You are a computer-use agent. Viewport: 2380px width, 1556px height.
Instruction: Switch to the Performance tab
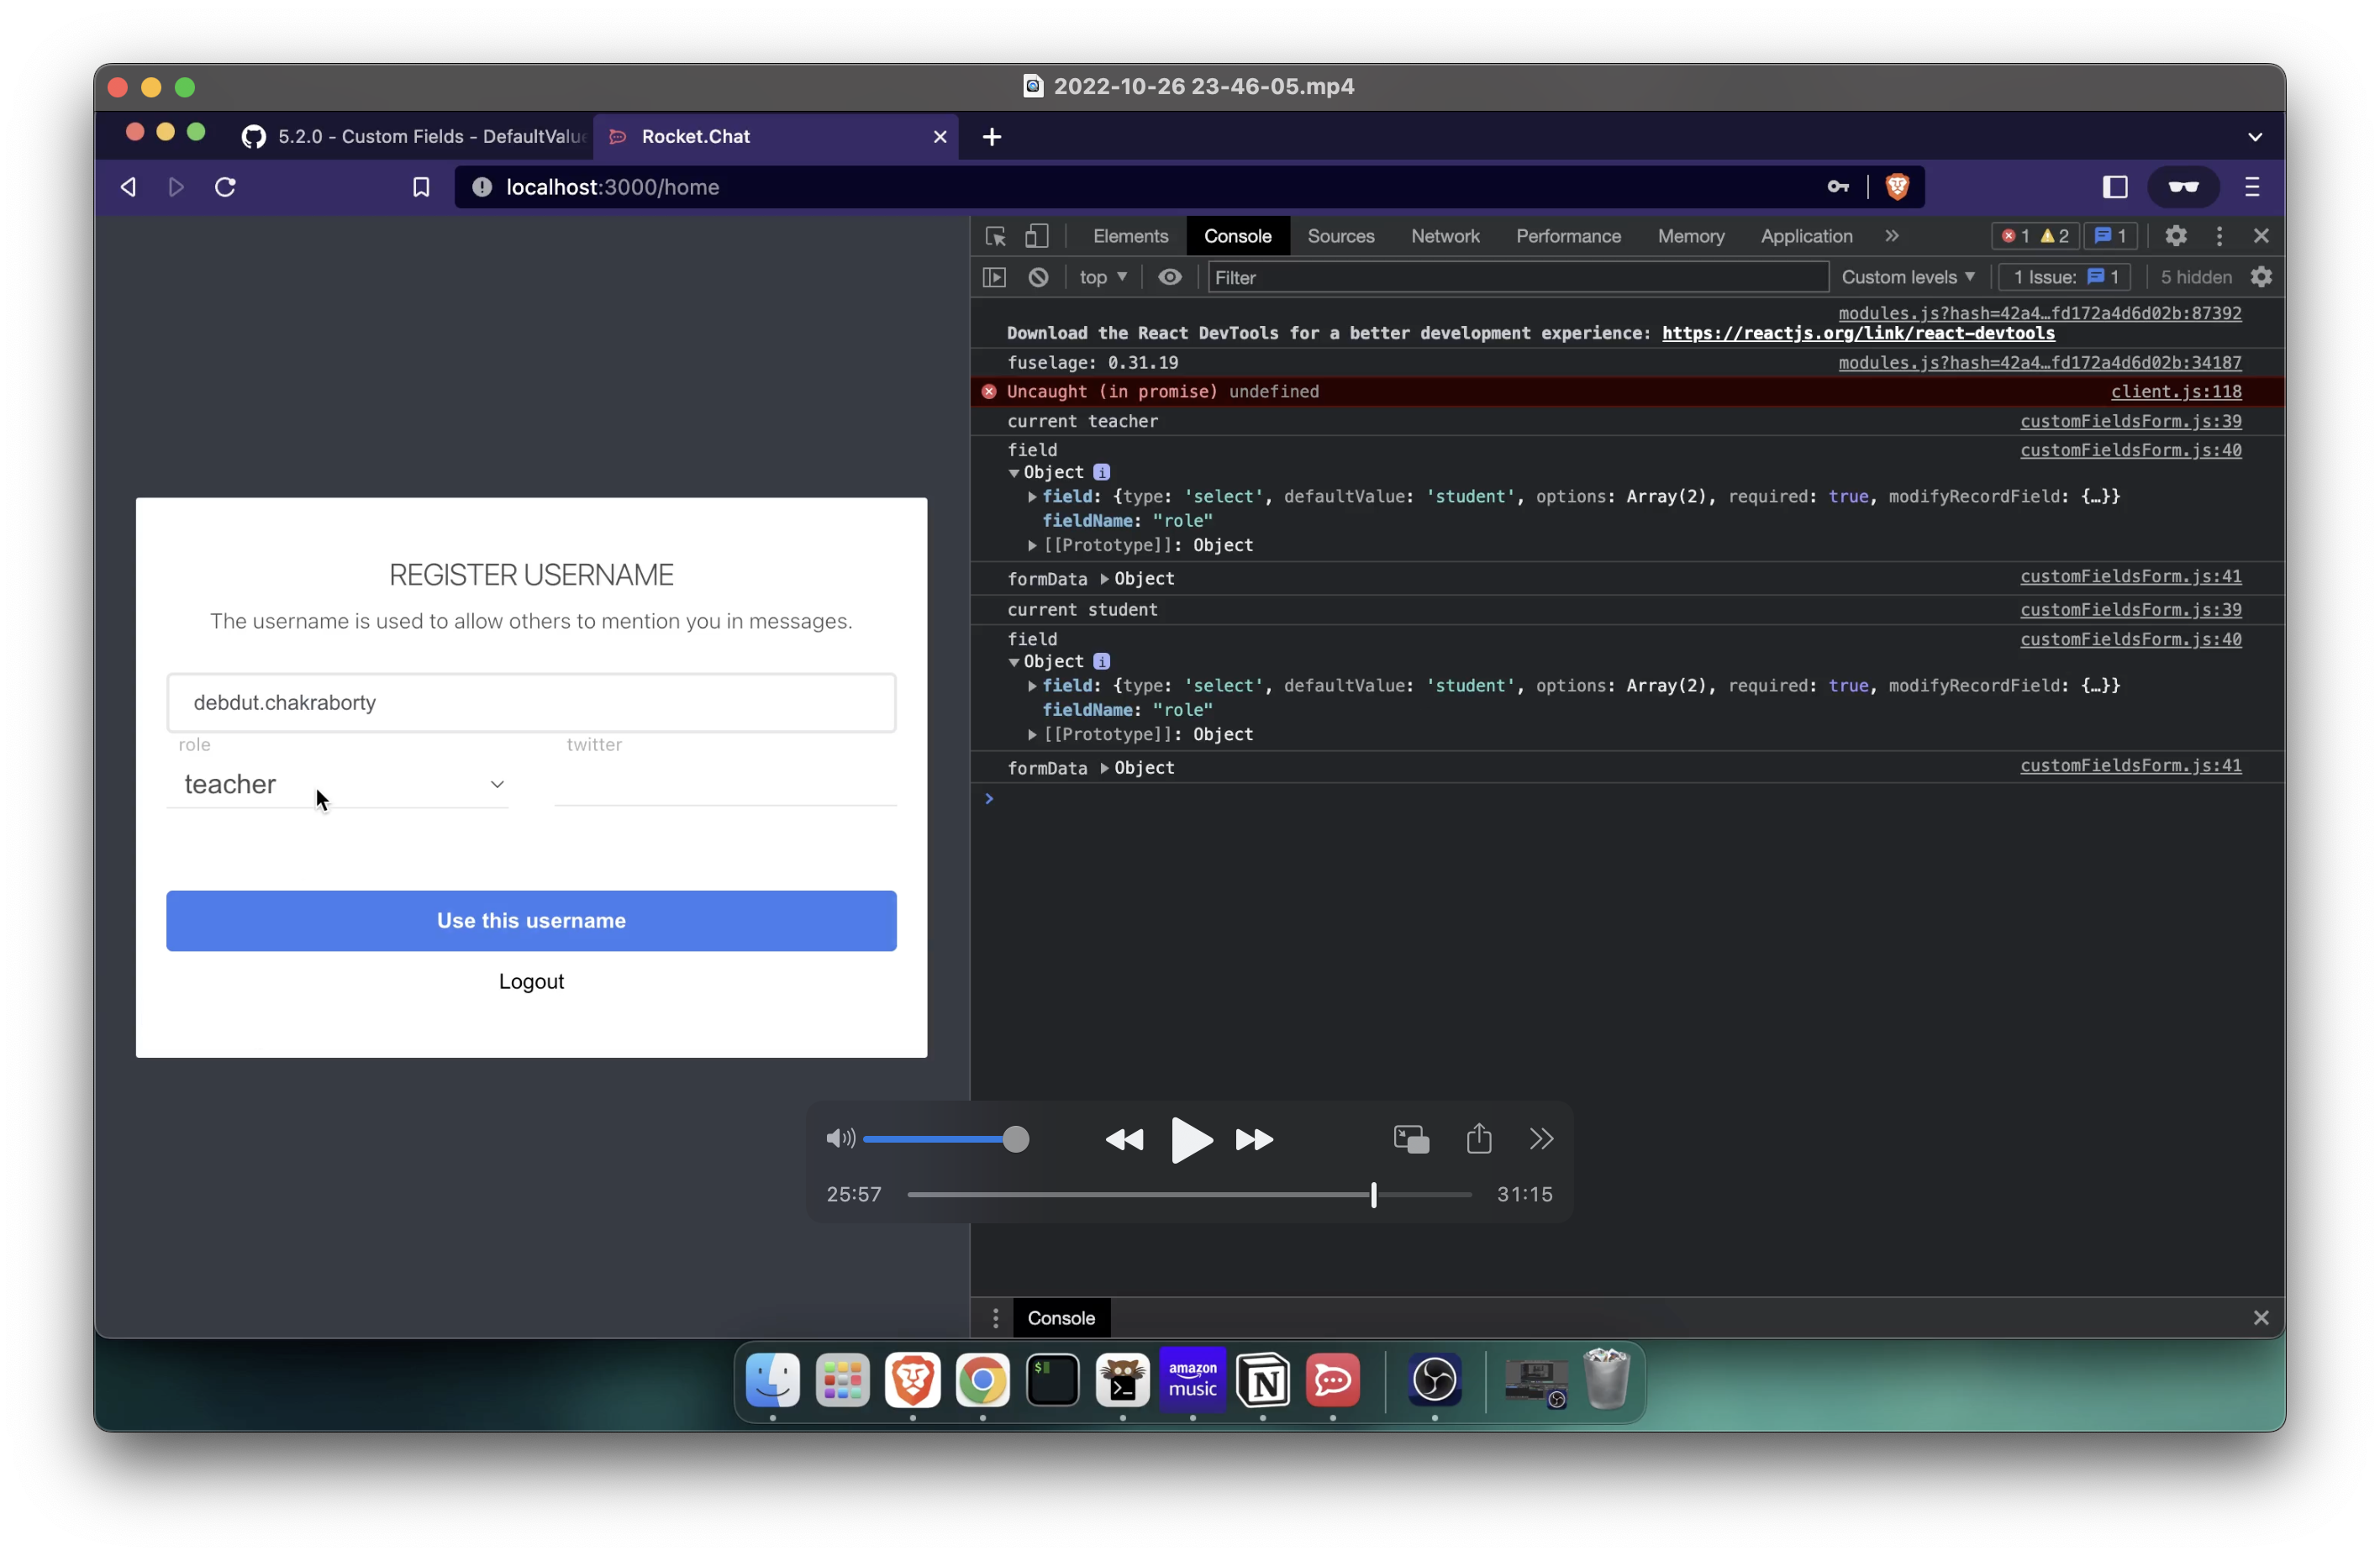(1567, 236)
